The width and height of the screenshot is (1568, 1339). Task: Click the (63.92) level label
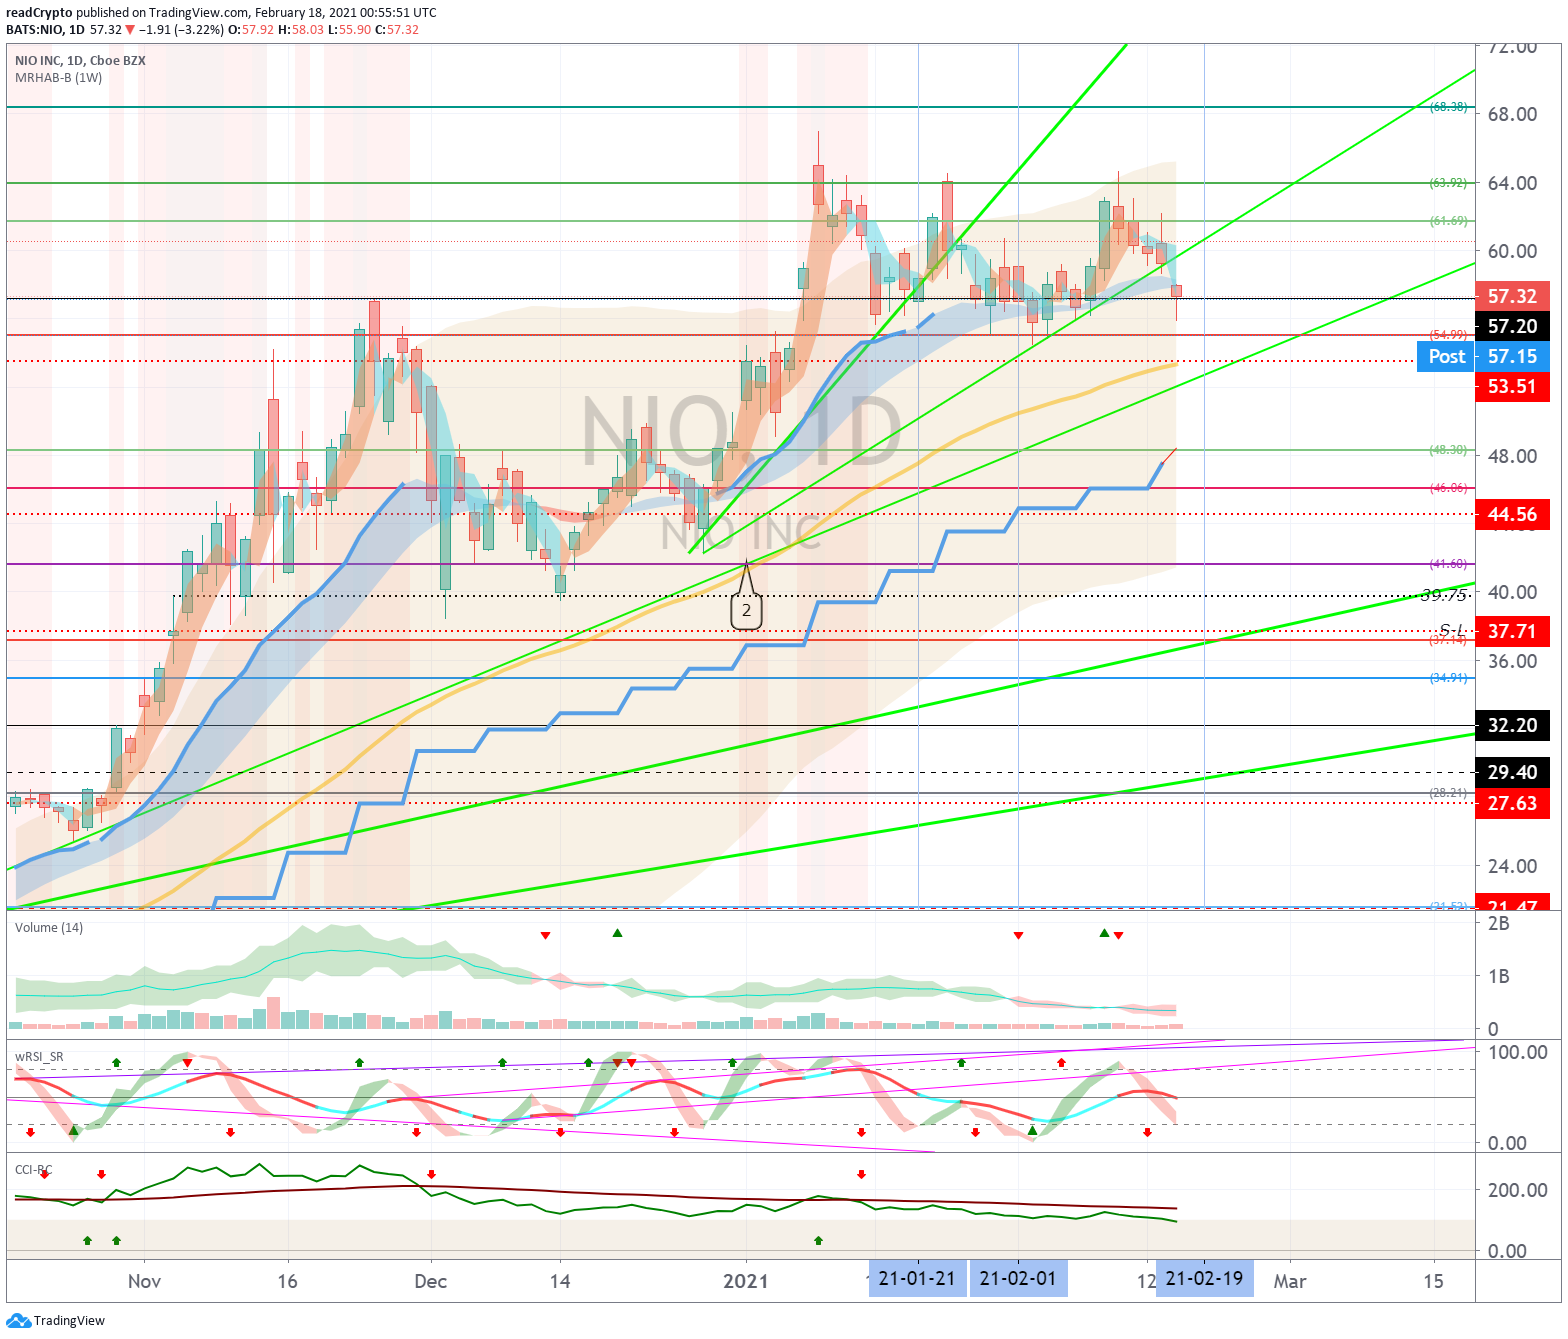[x=1449, y=183]
